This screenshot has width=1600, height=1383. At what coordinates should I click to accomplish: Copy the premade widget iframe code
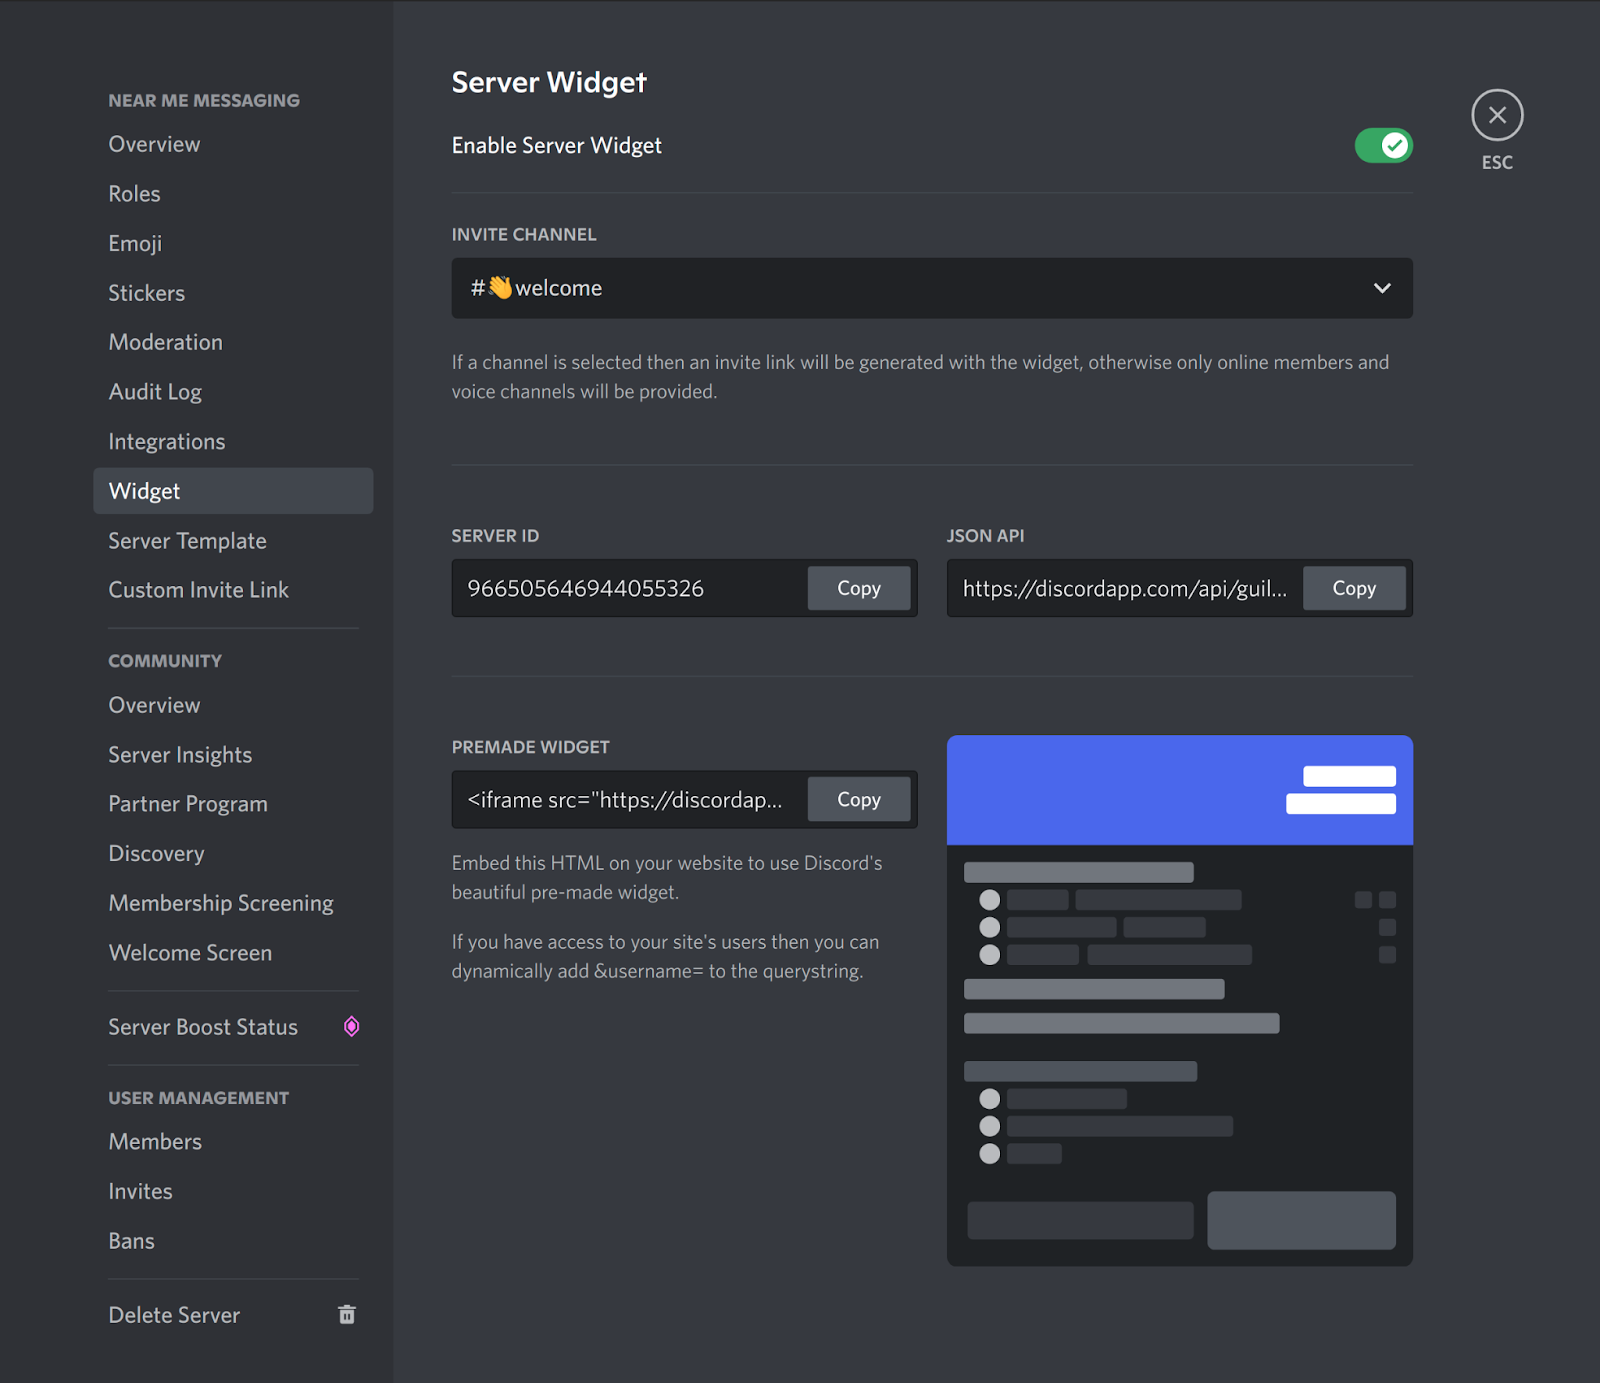858,799
